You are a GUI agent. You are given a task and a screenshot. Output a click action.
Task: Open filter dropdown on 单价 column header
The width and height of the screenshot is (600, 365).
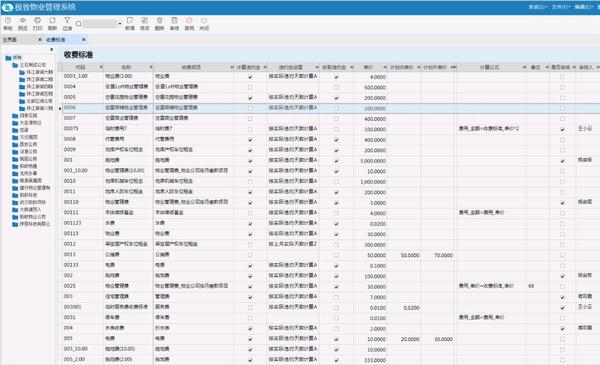(x=385, y=67)
